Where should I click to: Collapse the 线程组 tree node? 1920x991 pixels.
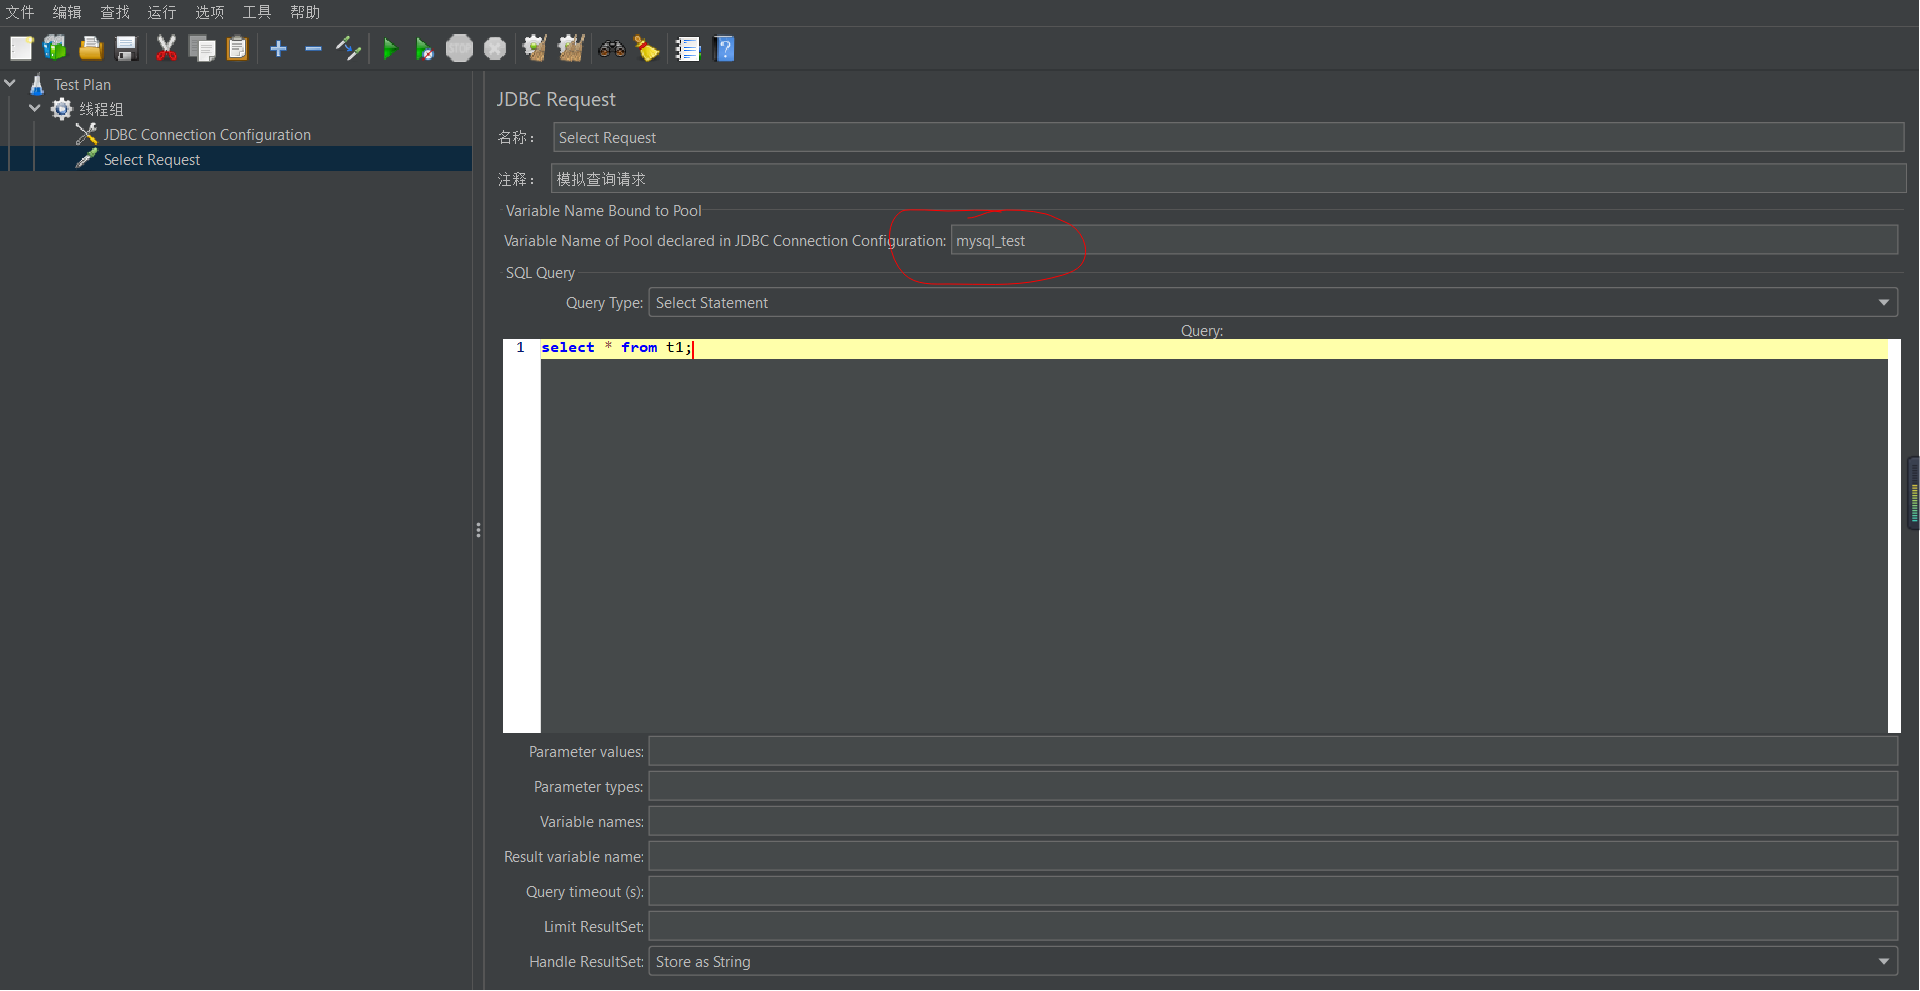35,108
